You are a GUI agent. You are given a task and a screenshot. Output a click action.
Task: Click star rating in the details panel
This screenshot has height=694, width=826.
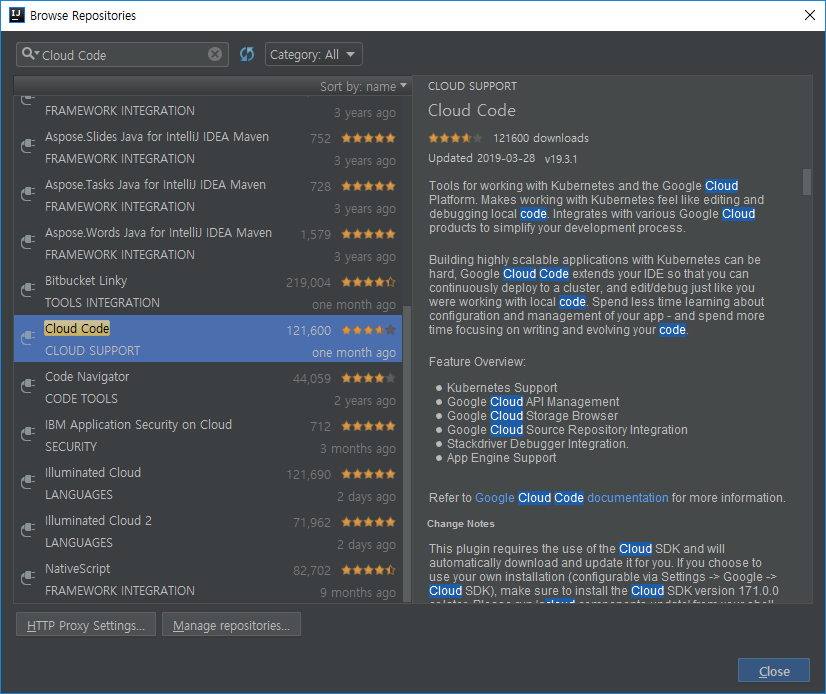point(455,138)
